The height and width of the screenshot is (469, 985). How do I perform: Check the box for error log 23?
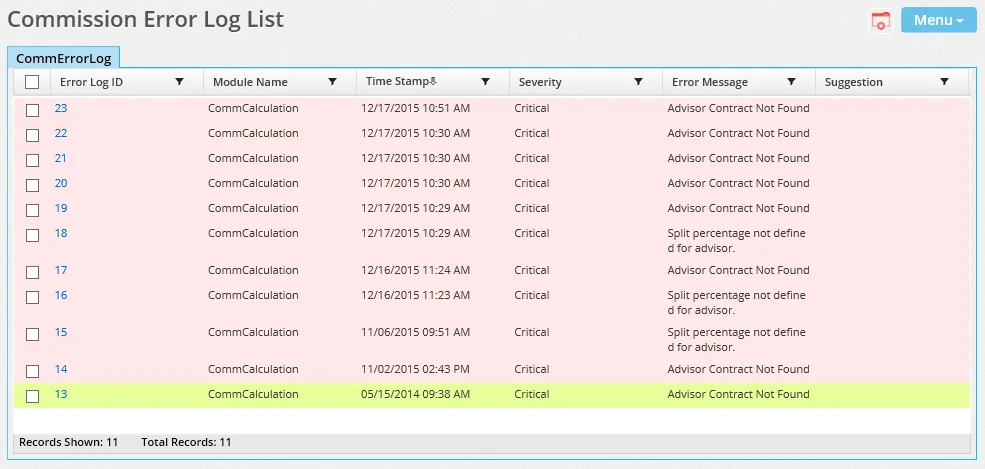coord(32,111)
